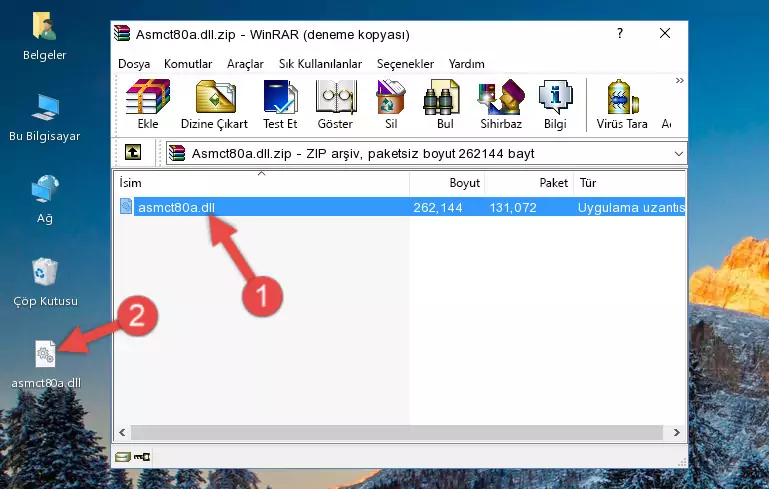Select the asmct80a.dll row name

tap(176, 207)
